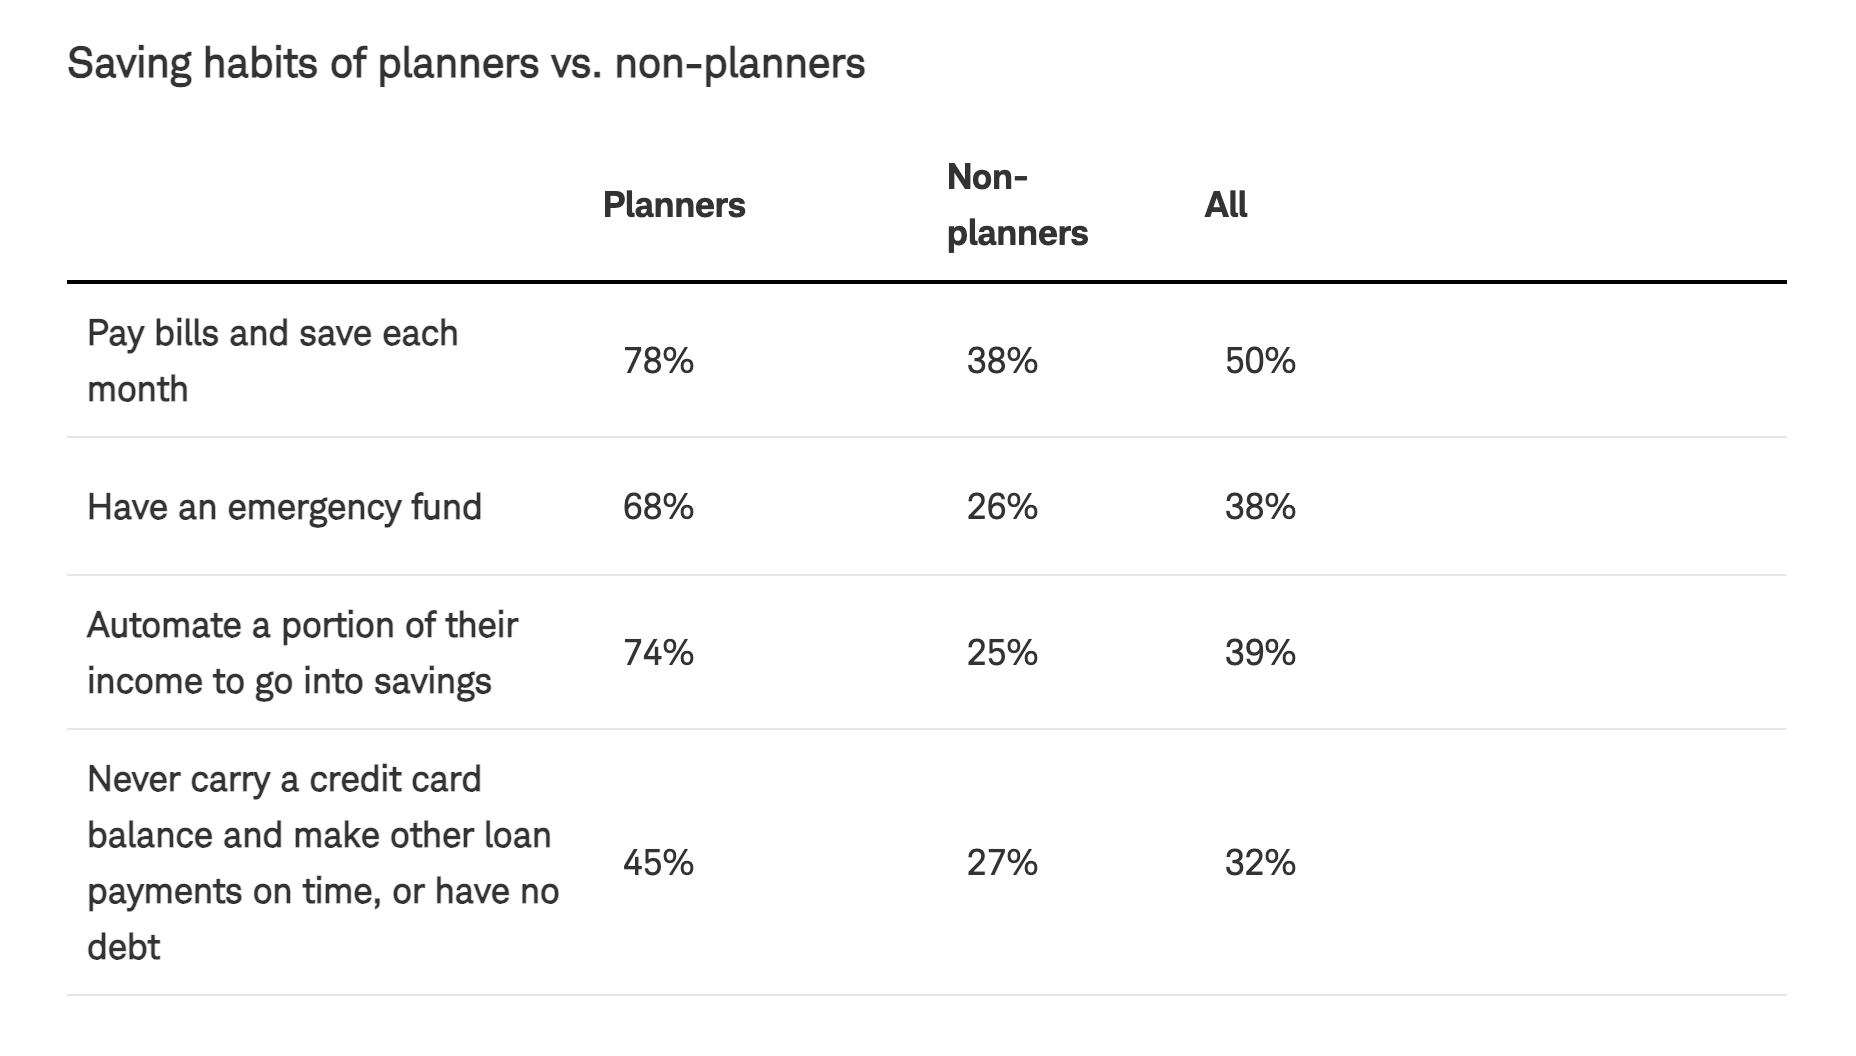Select the 45% Planners credit card value
Screen dimensions: 1856x1056
pos(658,862)
